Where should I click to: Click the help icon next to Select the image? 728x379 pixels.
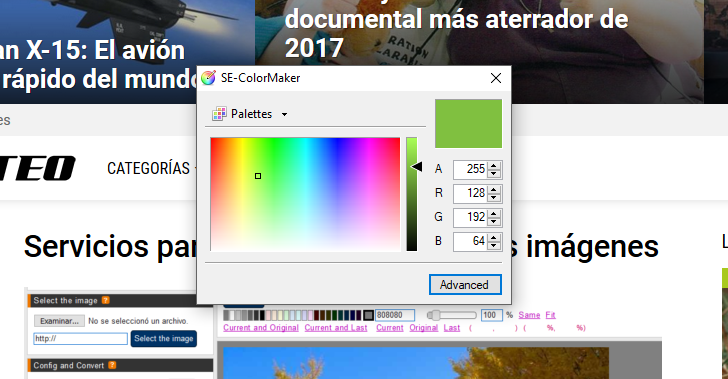coord(106,301)
